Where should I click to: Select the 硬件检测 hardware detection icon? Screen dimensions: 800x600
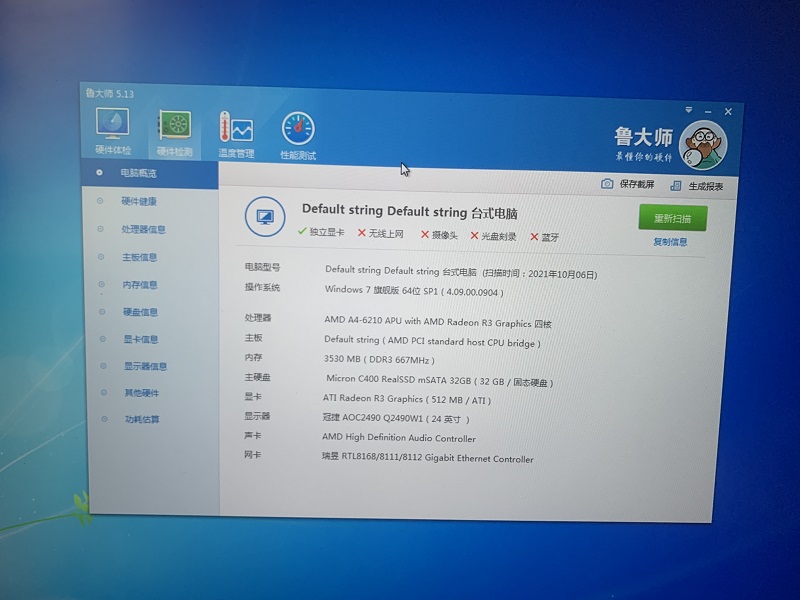[x=174, y=133]
